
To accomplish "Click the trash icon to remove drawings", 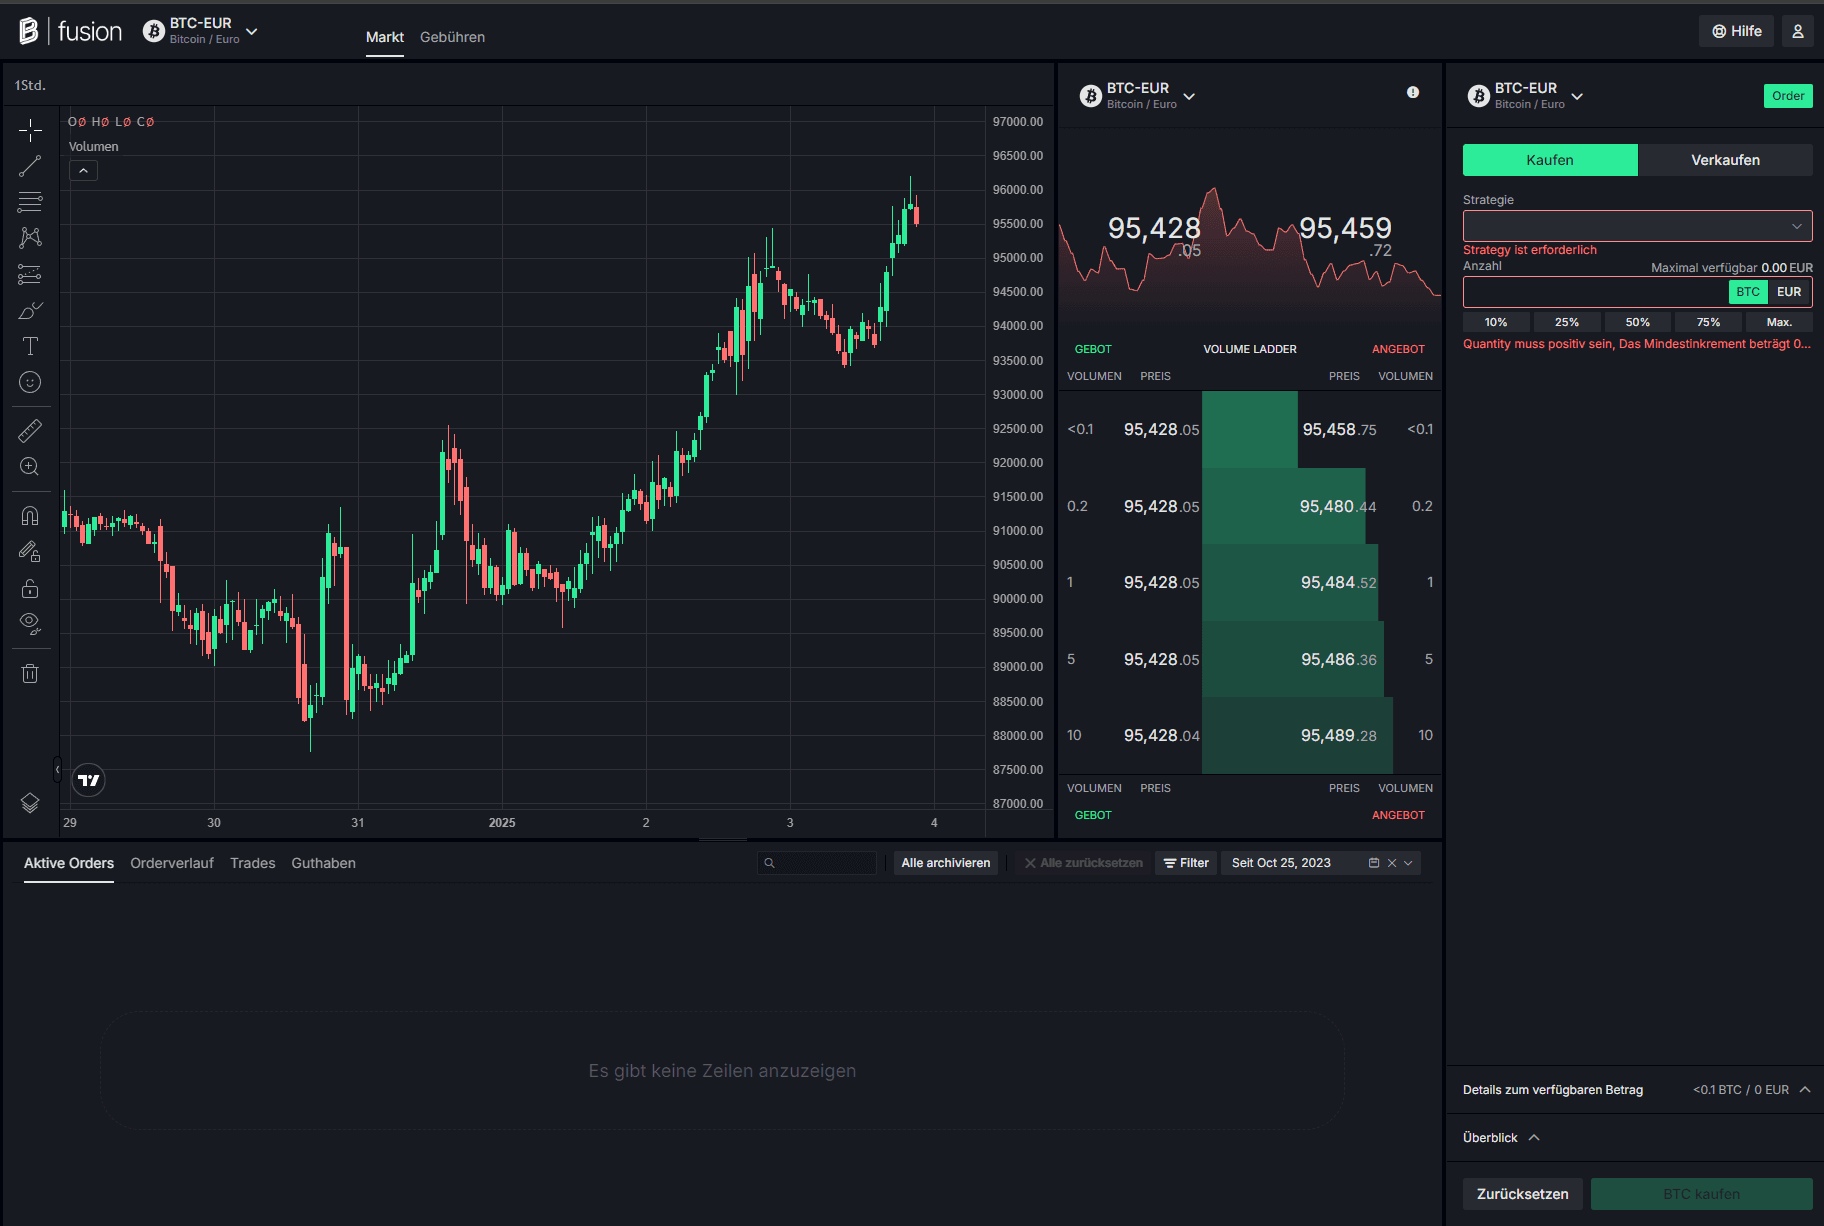I will (30, 674).
